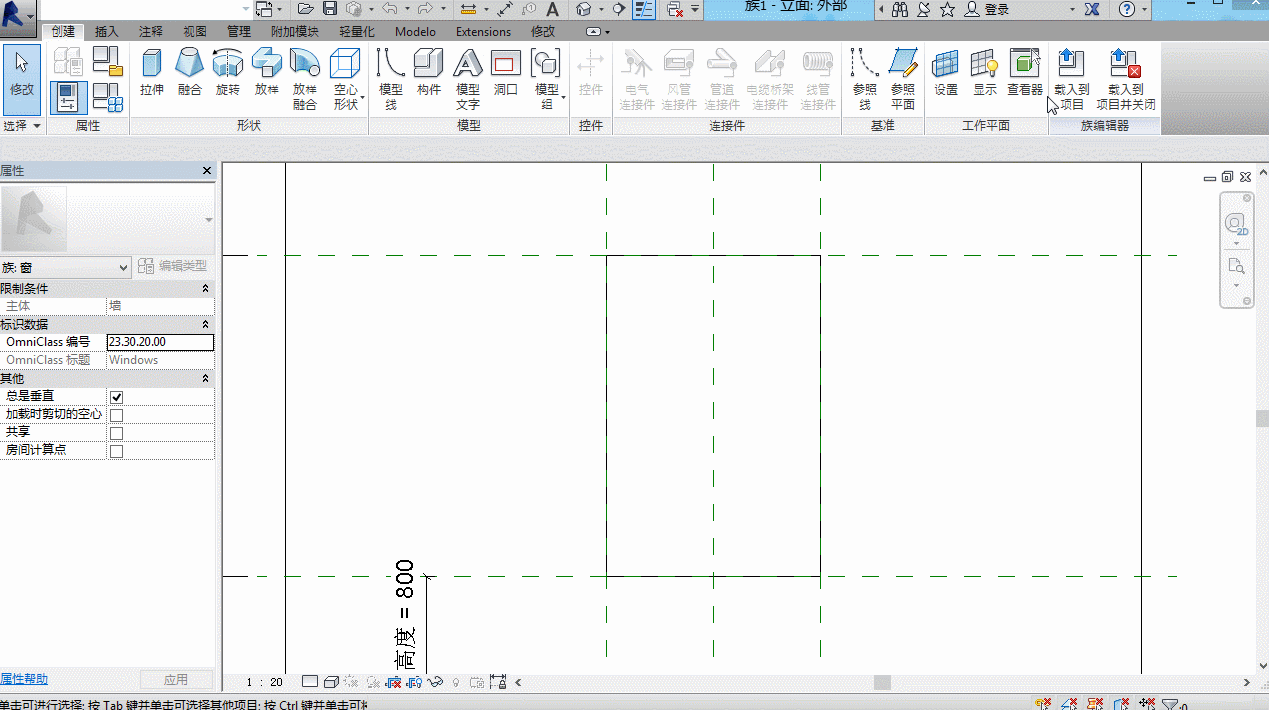Click the 编辑类型 button
1269x710 pixels.
[173, 266]
